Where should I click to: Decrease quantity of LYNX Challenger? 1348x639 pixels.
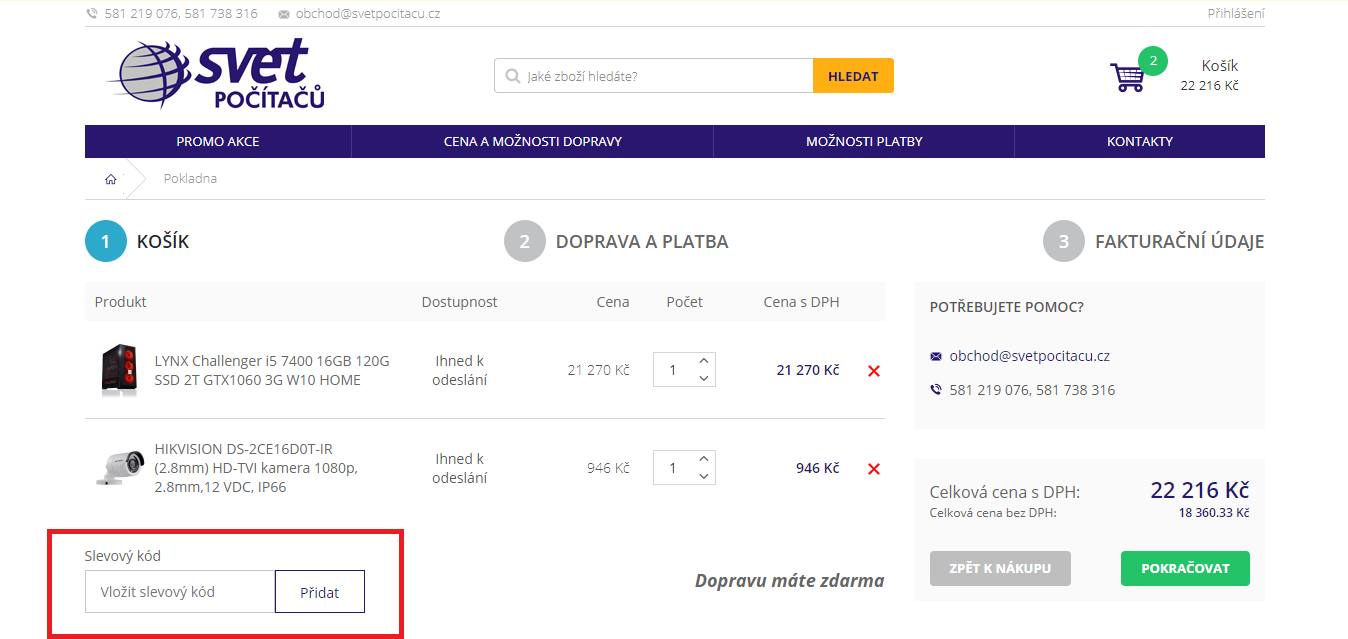704,379
